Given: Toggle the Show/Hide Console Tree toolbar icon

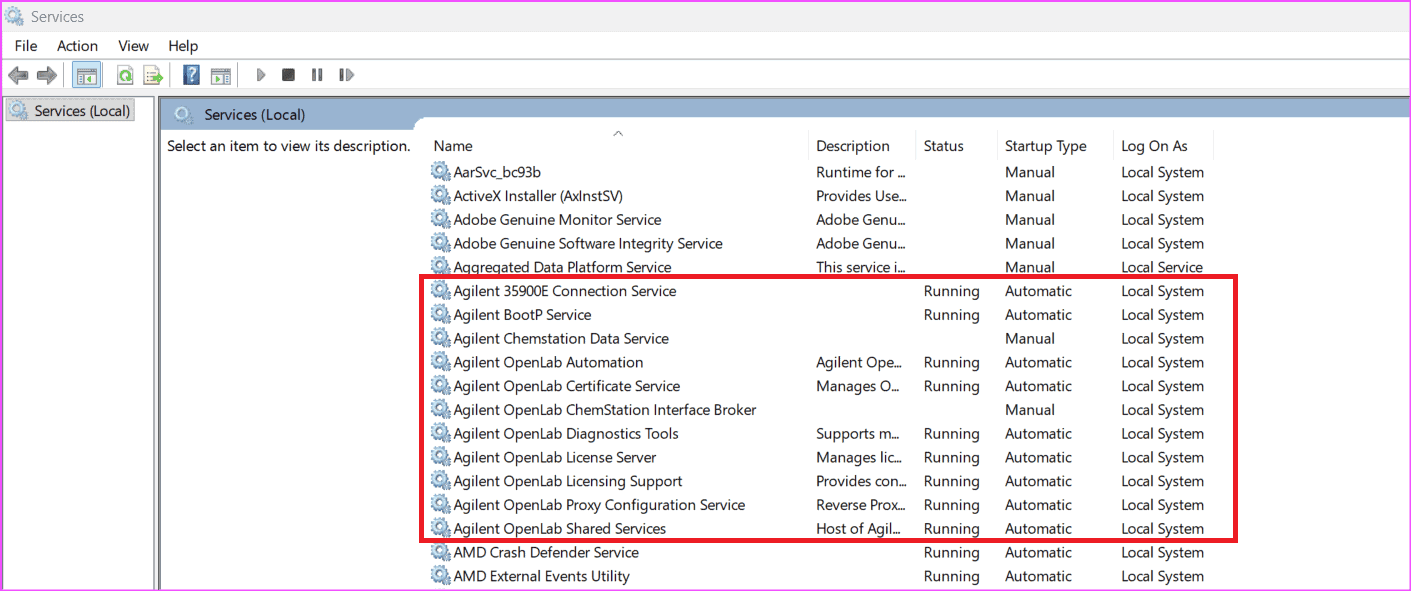Looking at the screenshot, I should tap(87, 75).
